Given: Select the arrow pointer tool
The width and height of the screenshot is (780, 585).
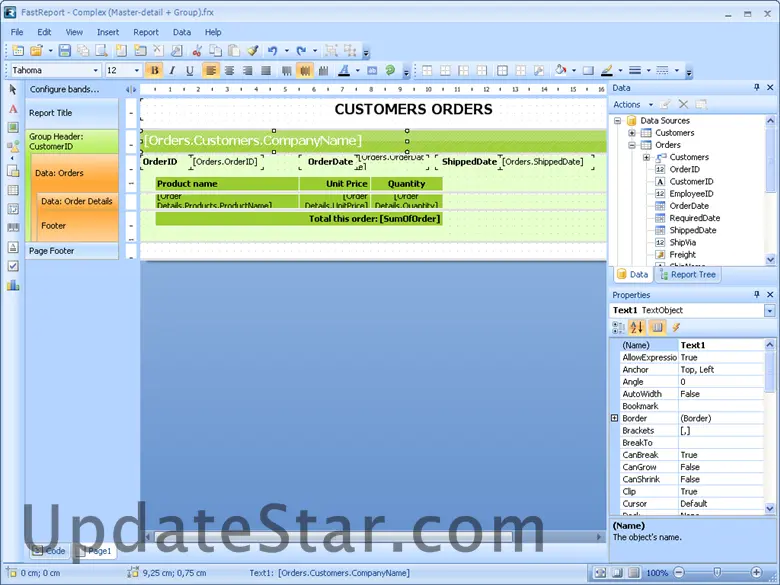Looking at the screenshot, I should [x=13, y=90].
